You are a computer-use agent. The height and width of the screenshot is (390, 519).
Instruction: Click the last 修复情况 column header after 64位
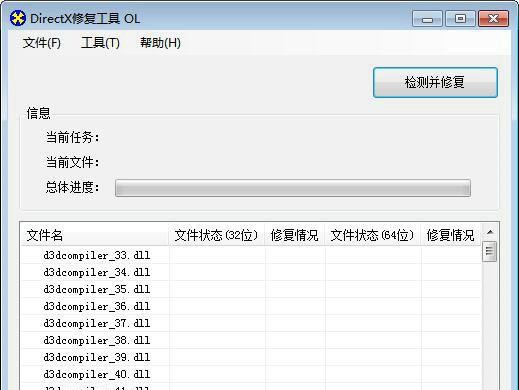(451, 235)
